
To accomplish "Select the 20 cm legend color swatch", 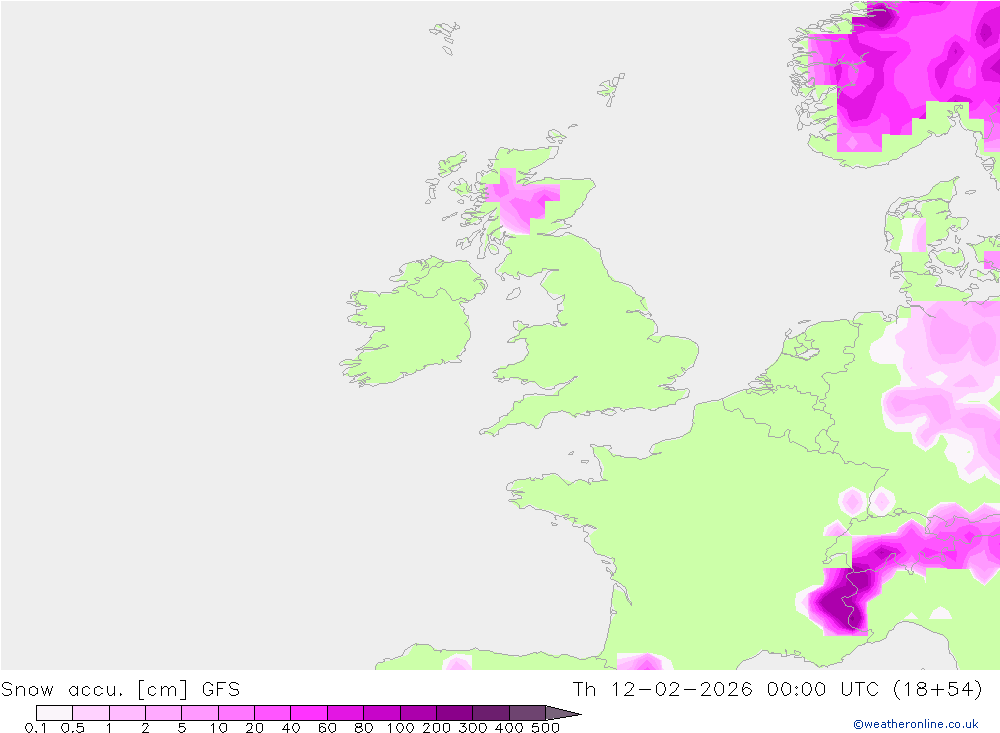I will pyautogui.click(x=272, y=713).
